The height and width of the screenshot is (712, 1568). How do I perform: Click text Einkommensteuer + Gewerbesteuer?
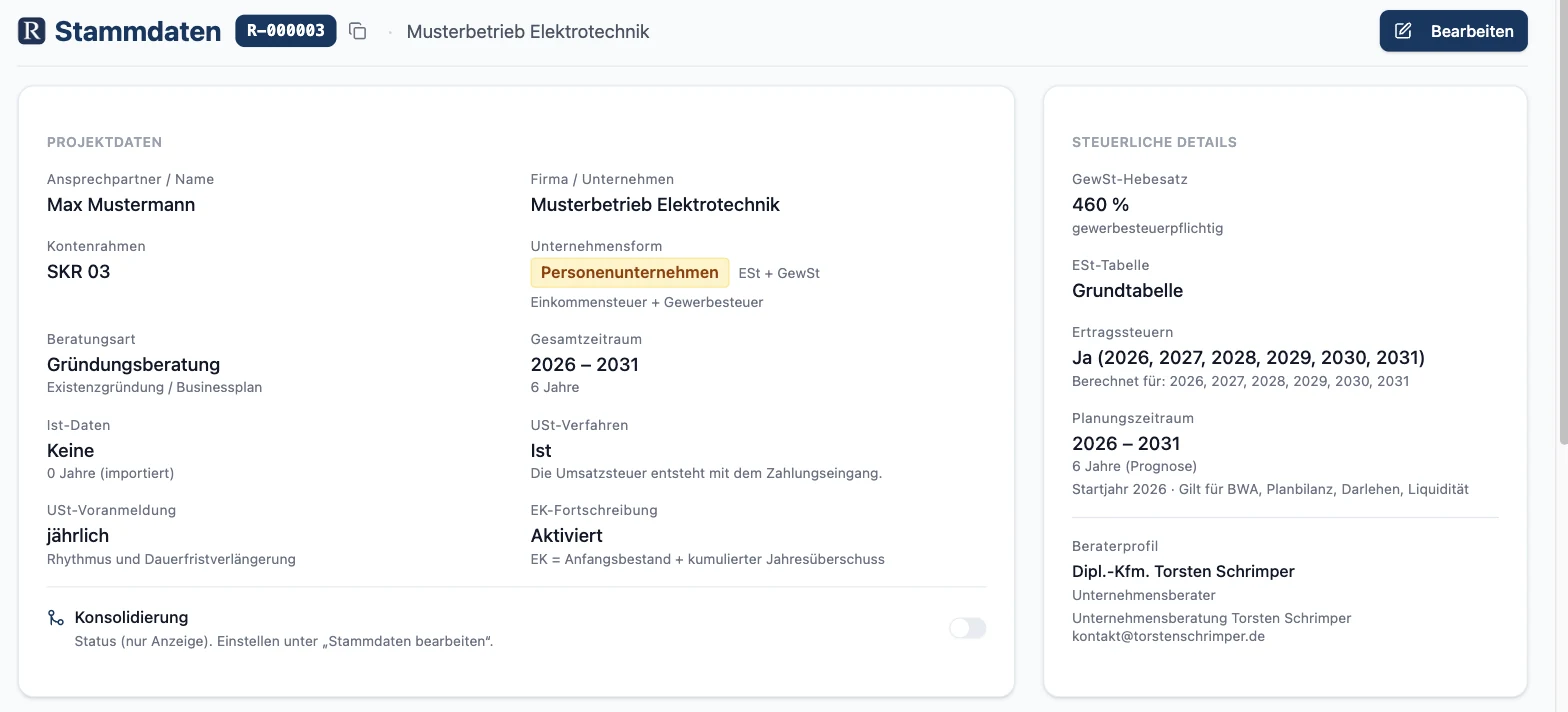[647, 303]
